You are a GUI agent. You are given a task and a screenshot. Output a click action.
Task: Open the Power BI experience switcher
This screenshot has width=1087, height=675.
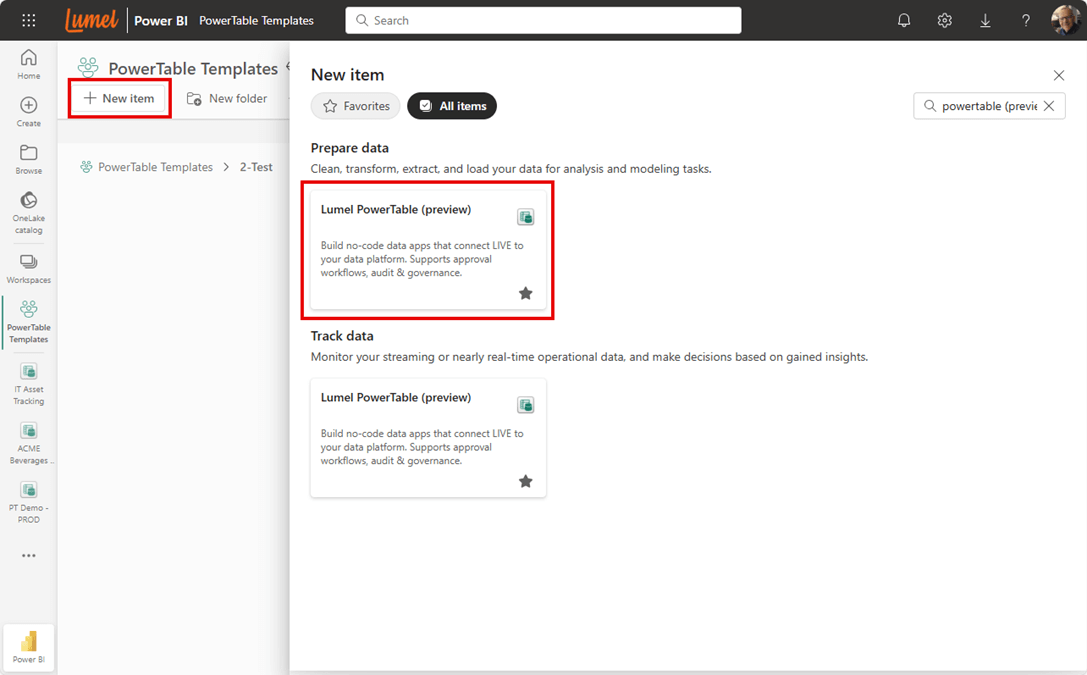(29, 646)
